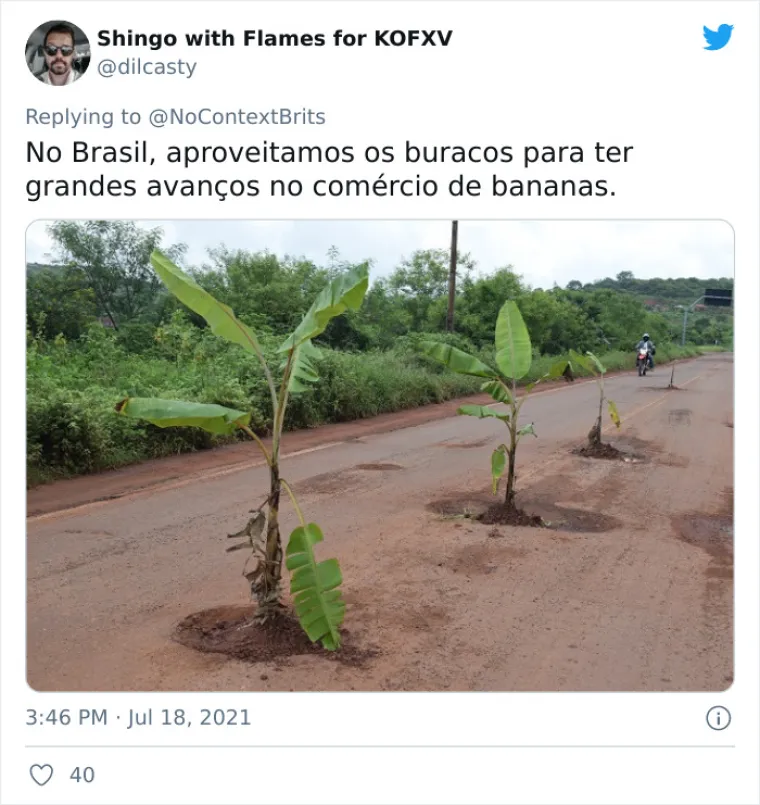Screen dimensions: 760x805
Task: Click the Twitter bird logo
Action: click(718, 37)
